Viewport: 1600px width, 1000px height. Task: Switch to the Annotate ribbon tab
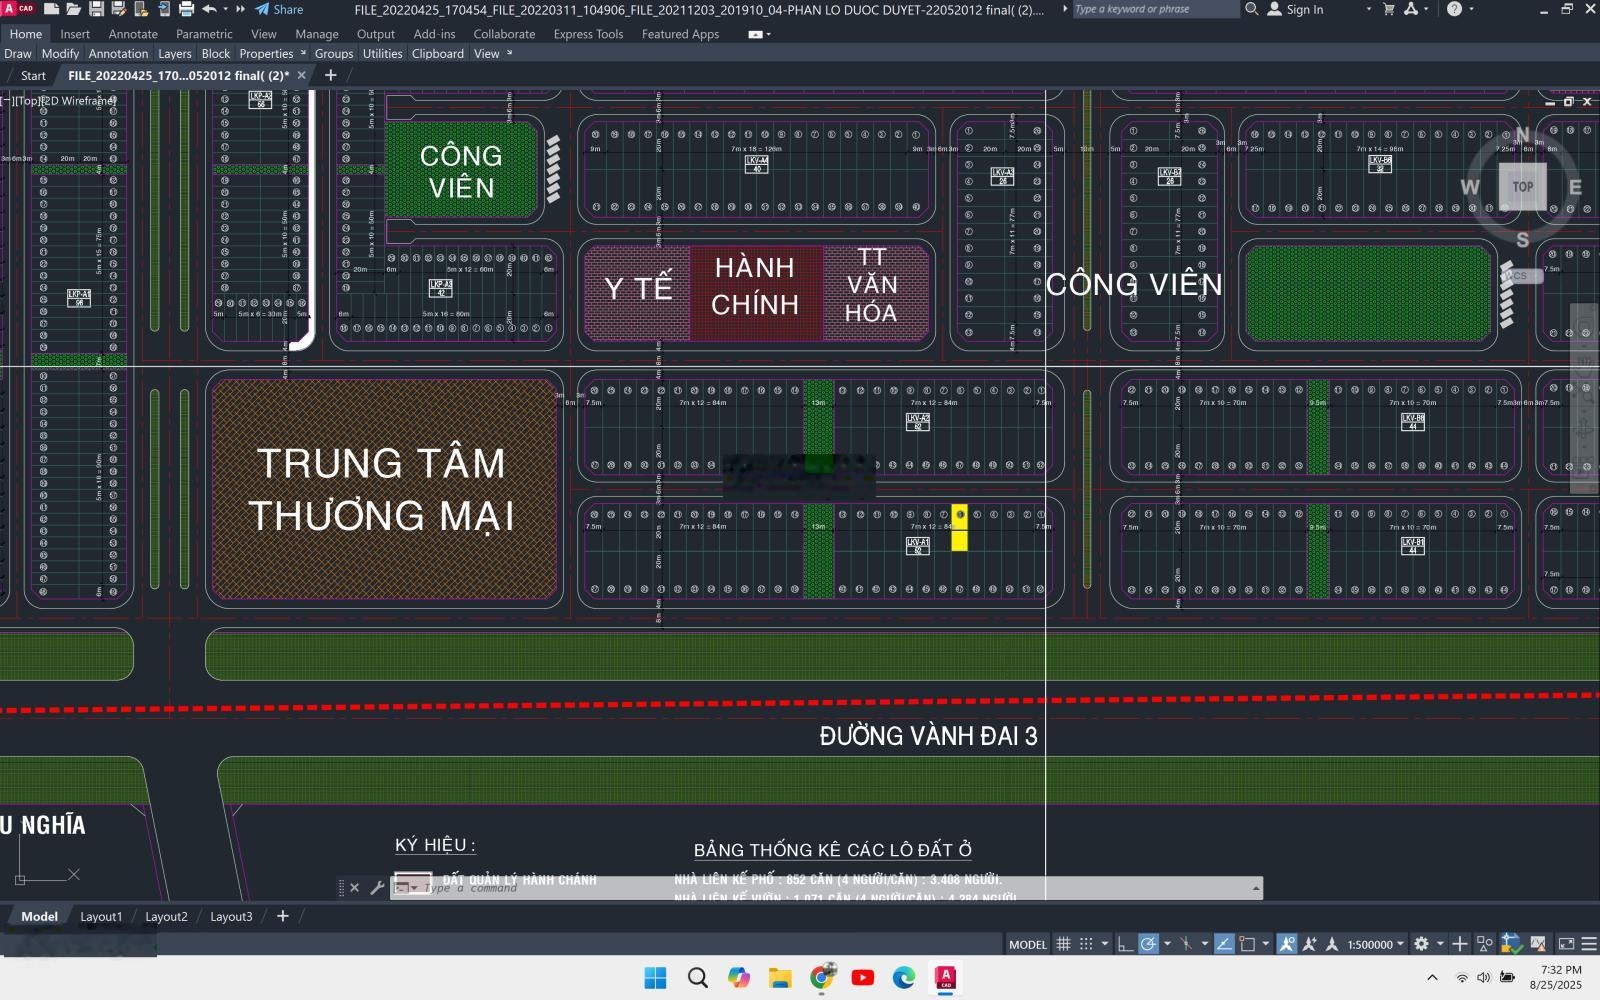point(133,33)
